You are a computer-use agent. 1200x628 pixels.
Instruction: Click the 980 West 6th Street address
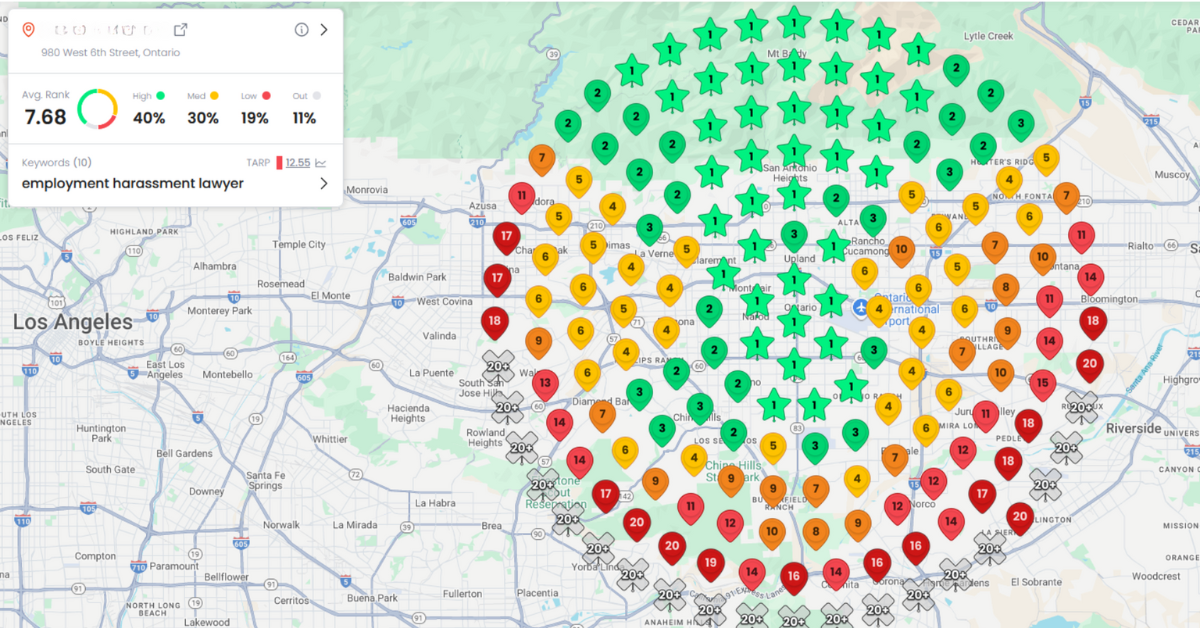coord(110,52)
